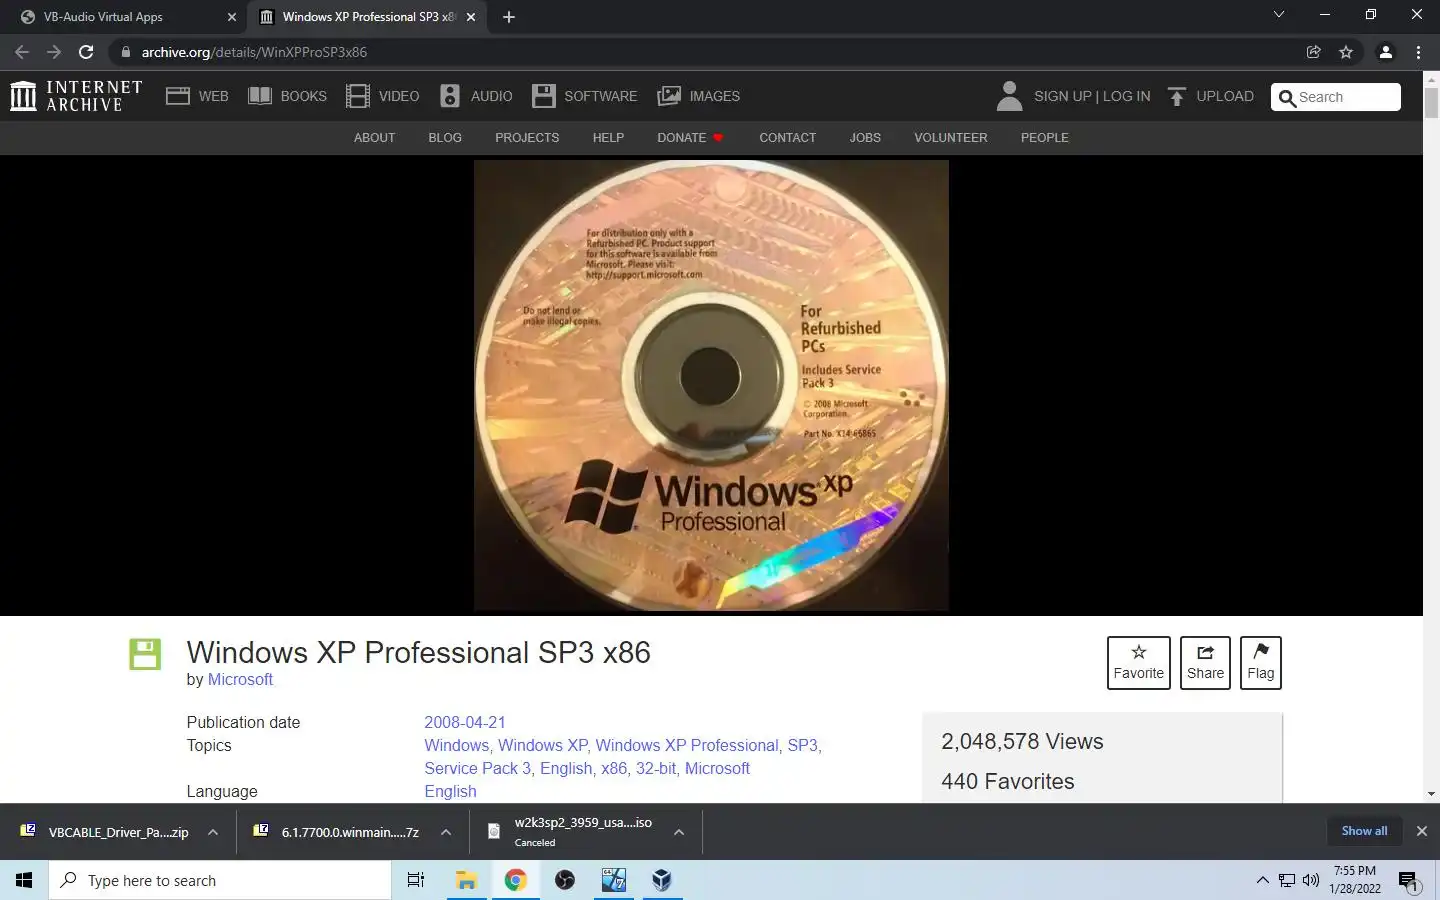Open the Video section icon
The width and height of the screenshot is (1440, 900).
pos(358,96)
